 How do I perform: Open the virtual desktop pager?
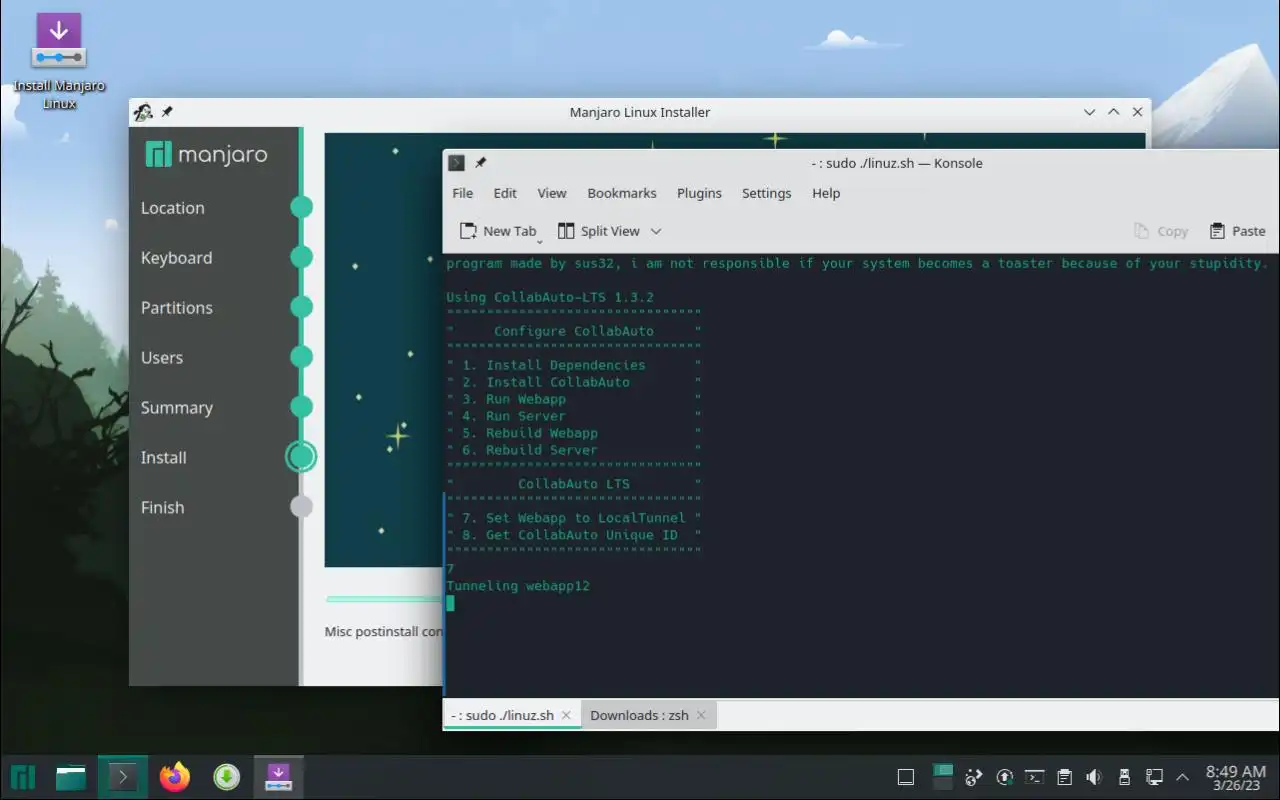click(x=942, y=777)
